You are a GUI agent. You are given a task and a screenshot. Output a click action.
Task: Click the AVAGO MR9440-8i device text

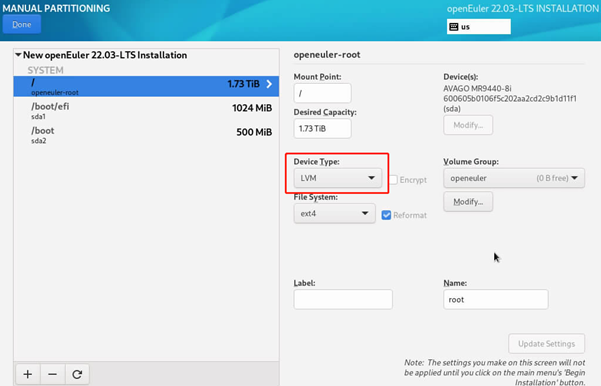pyautogui.click(x=477, y=89)
